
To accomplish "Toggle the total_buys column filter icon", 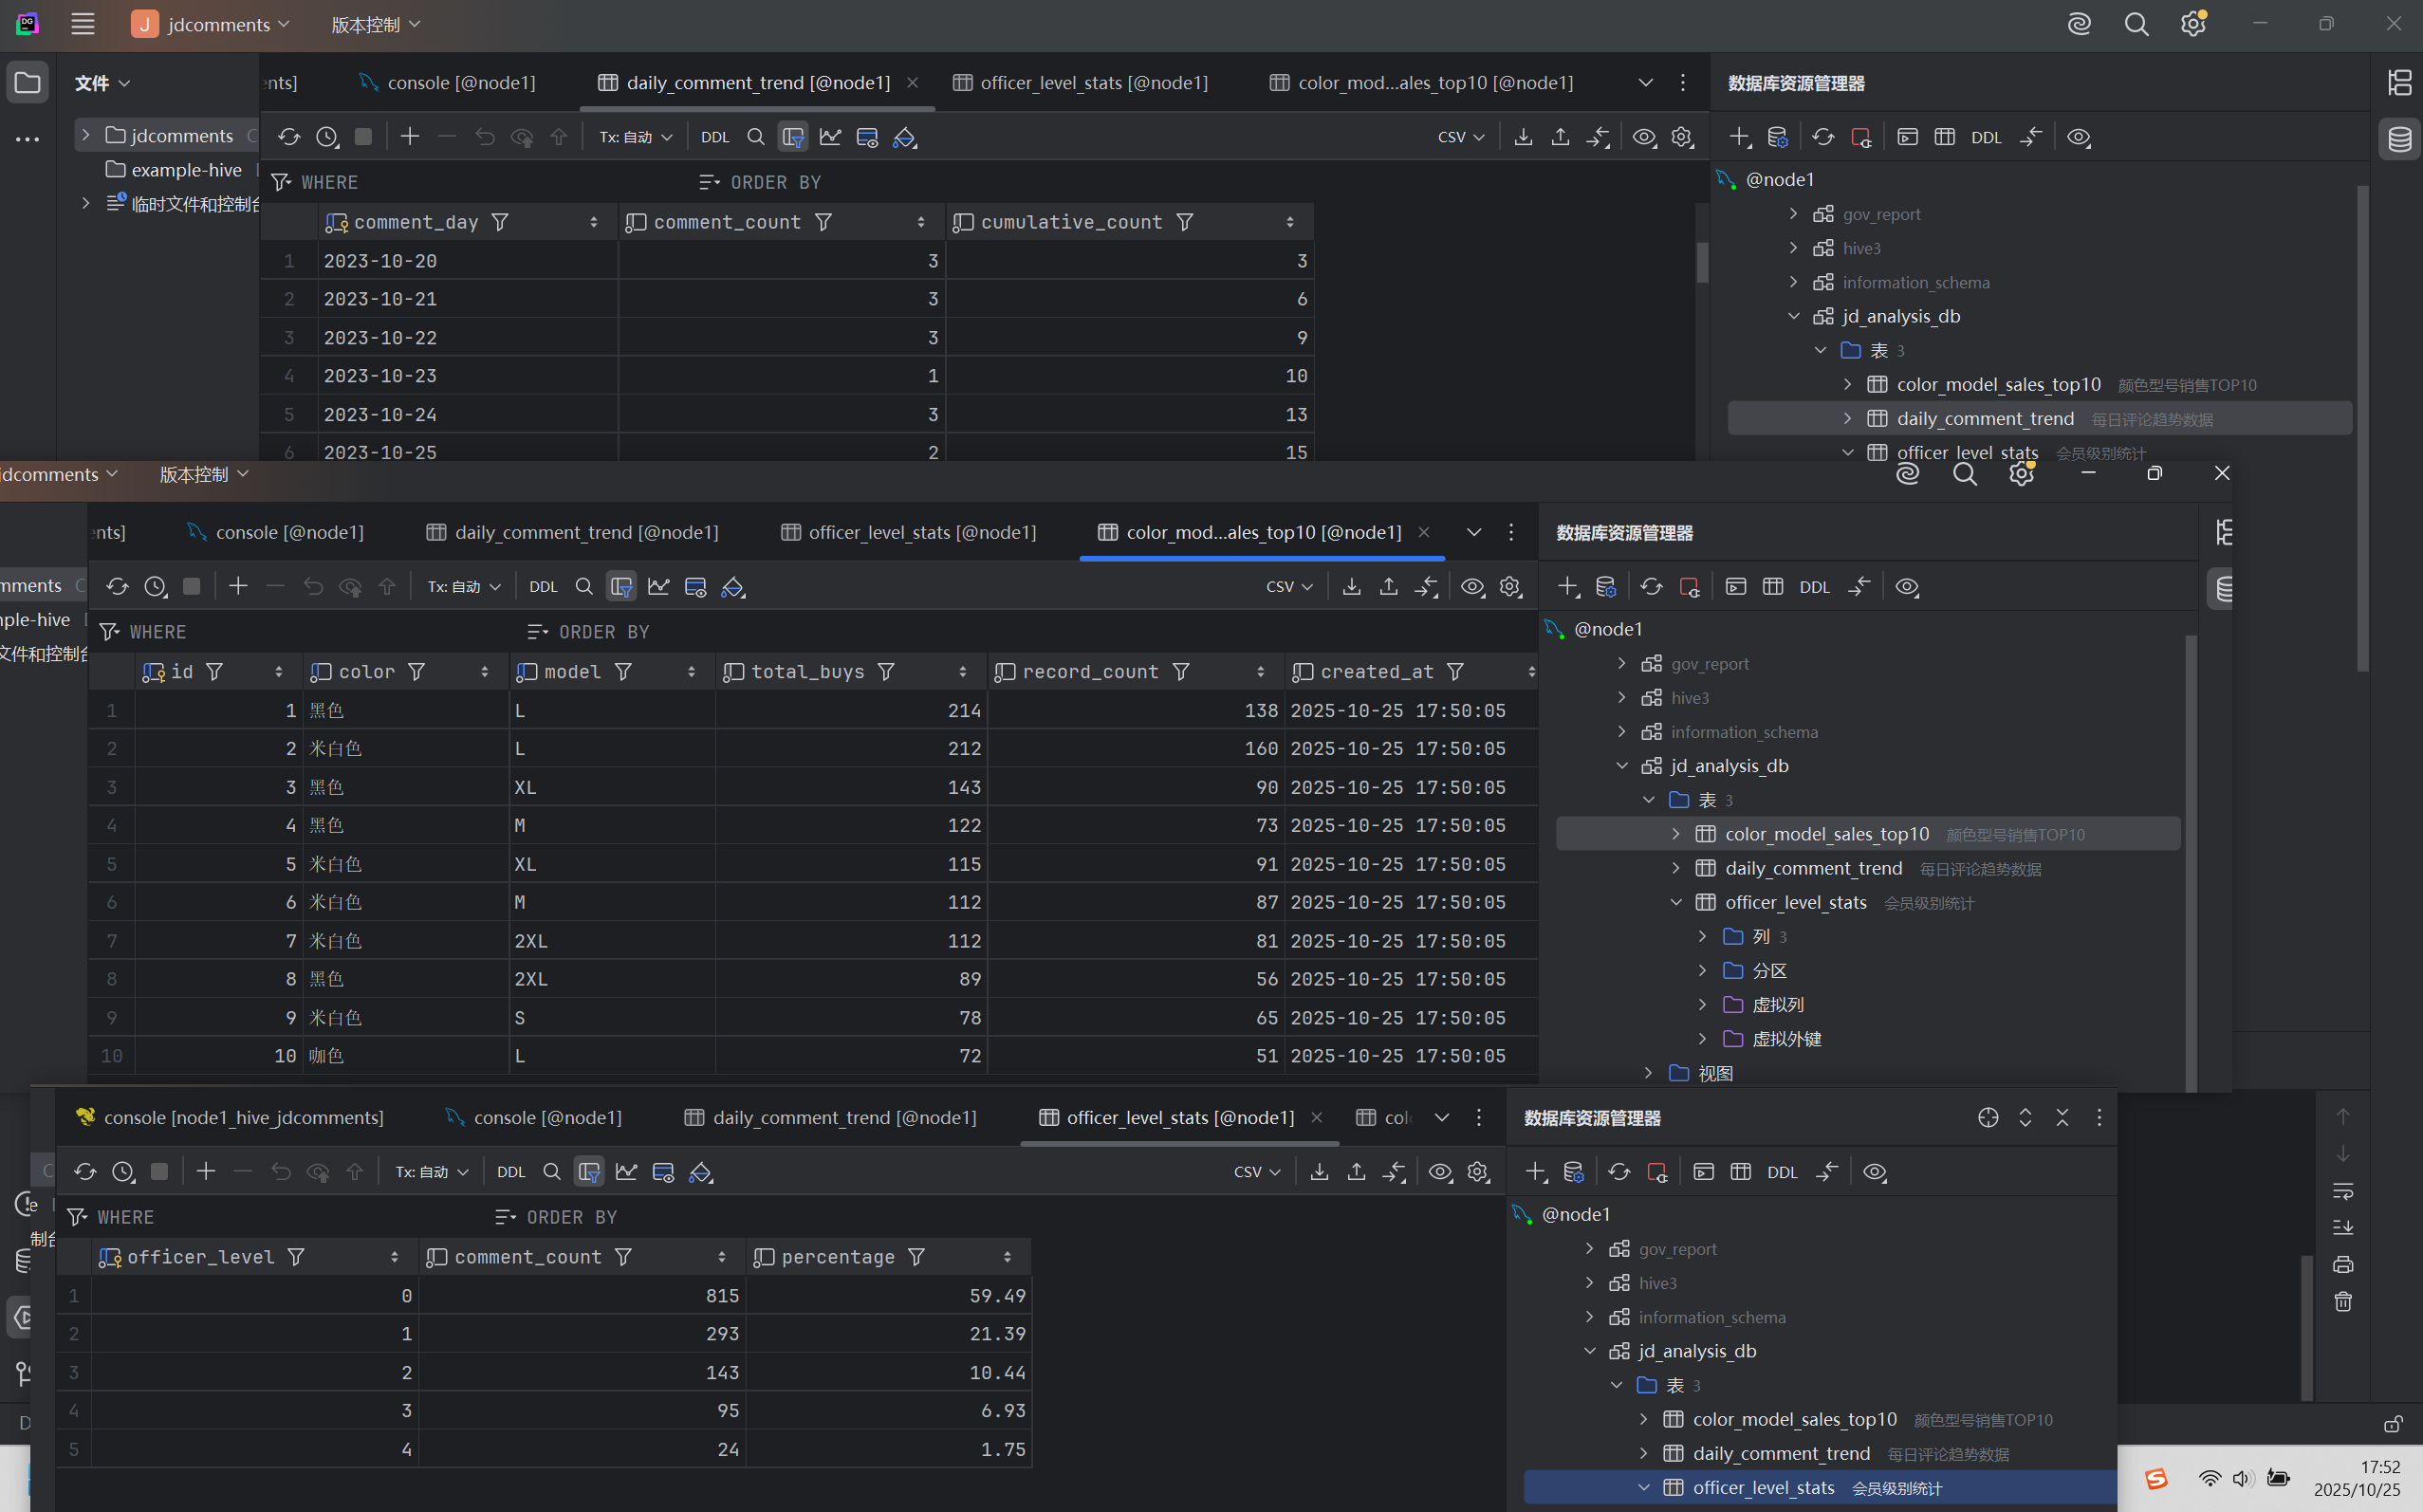I will [x=886, y=672].
